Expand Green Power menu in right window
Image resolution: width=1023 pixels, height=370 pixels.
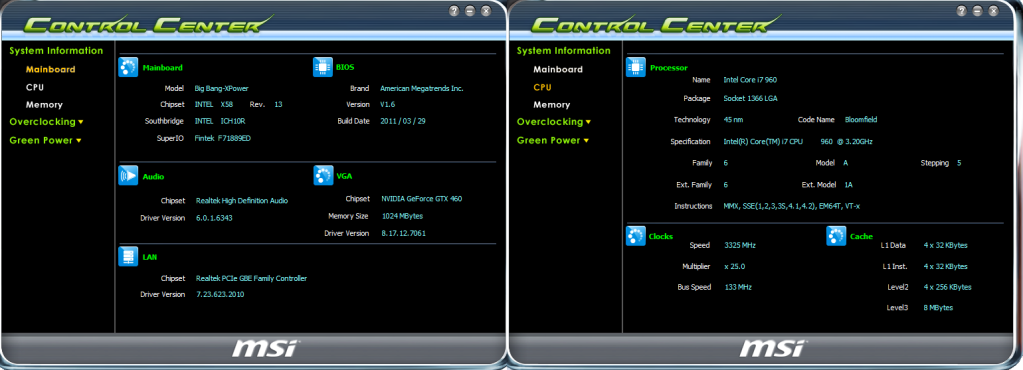pyautogui.click(x=553, y=140)
